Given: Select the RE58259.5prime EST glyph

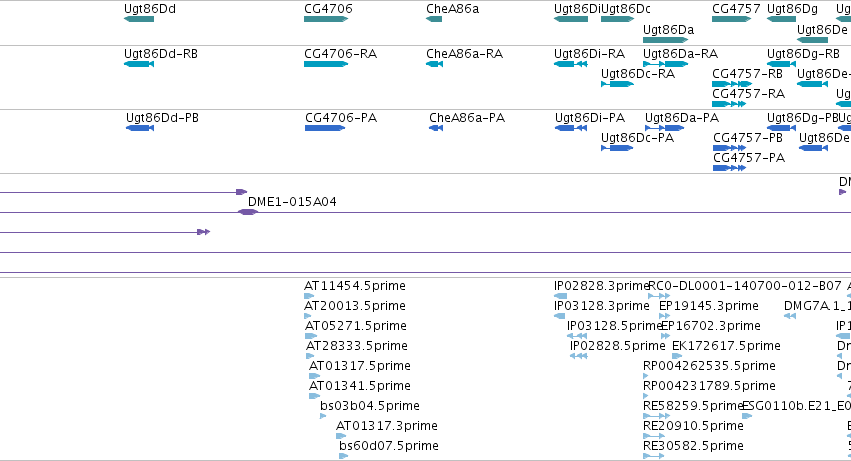Looking at the screenshot, I should click(x=657, y=416).
